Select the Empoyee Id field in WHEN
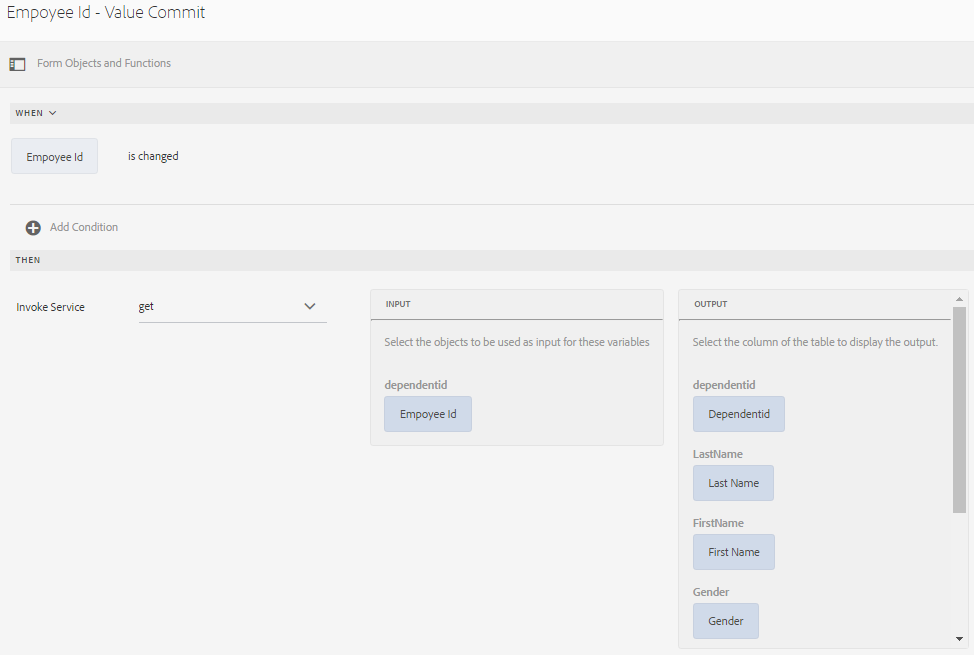This screenshot has width=974, height=655. 55,157
